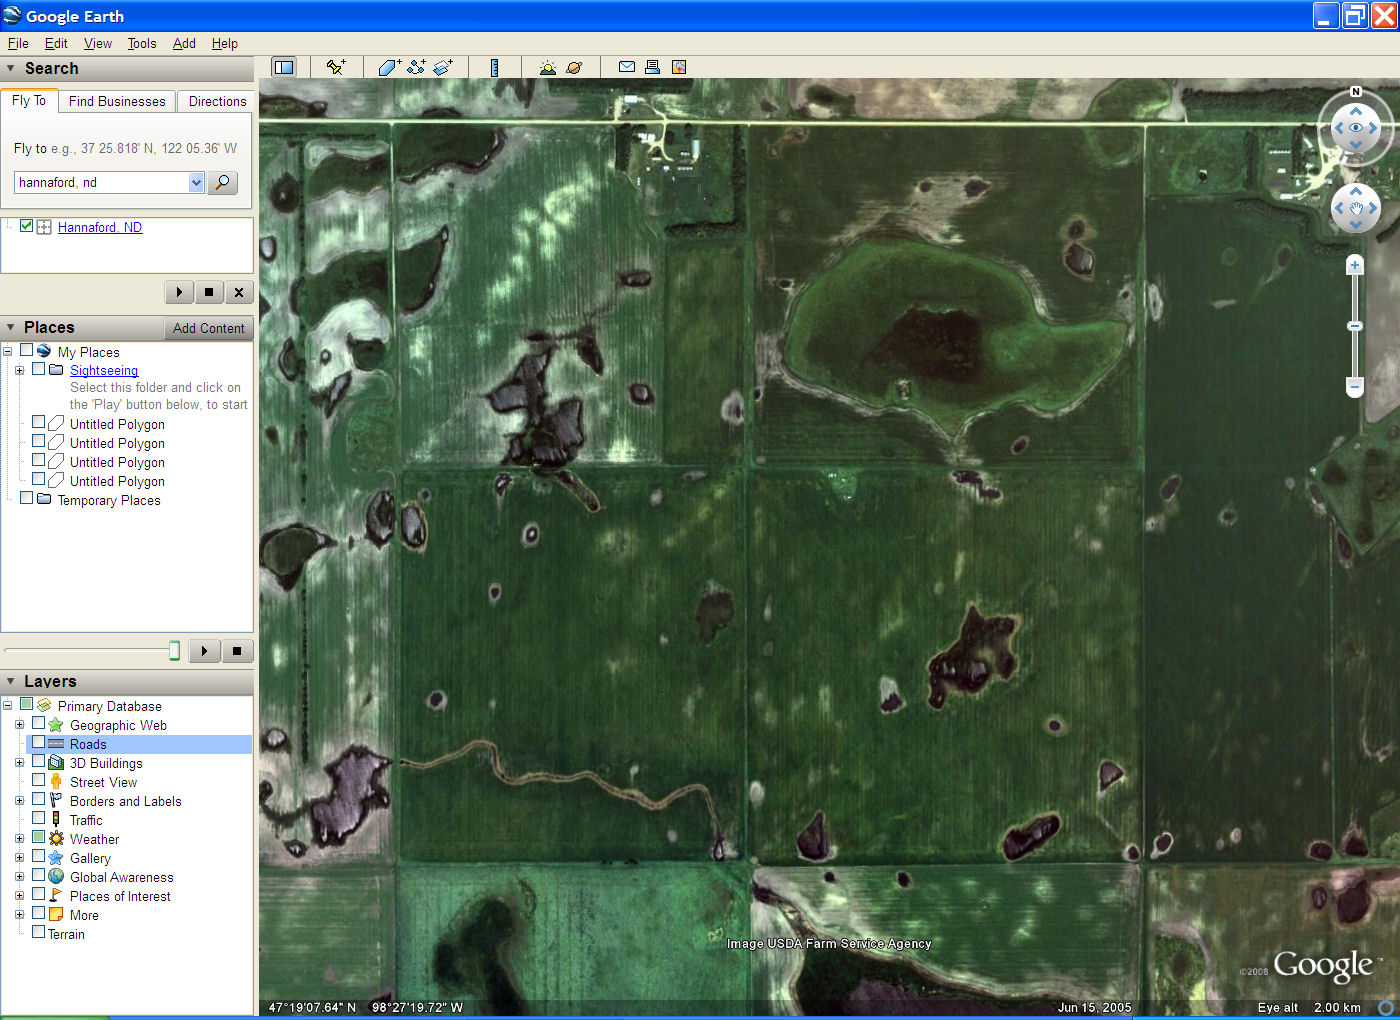Collapse the Layers panel triangle
This screenshot has height=1020, width=1400.
coord(11,682)
